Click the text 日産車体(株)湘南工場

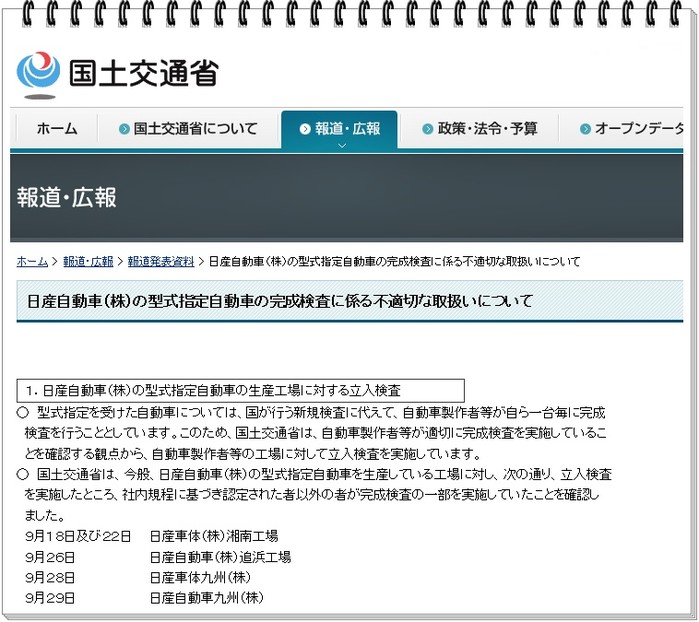[x=214, y=536]
